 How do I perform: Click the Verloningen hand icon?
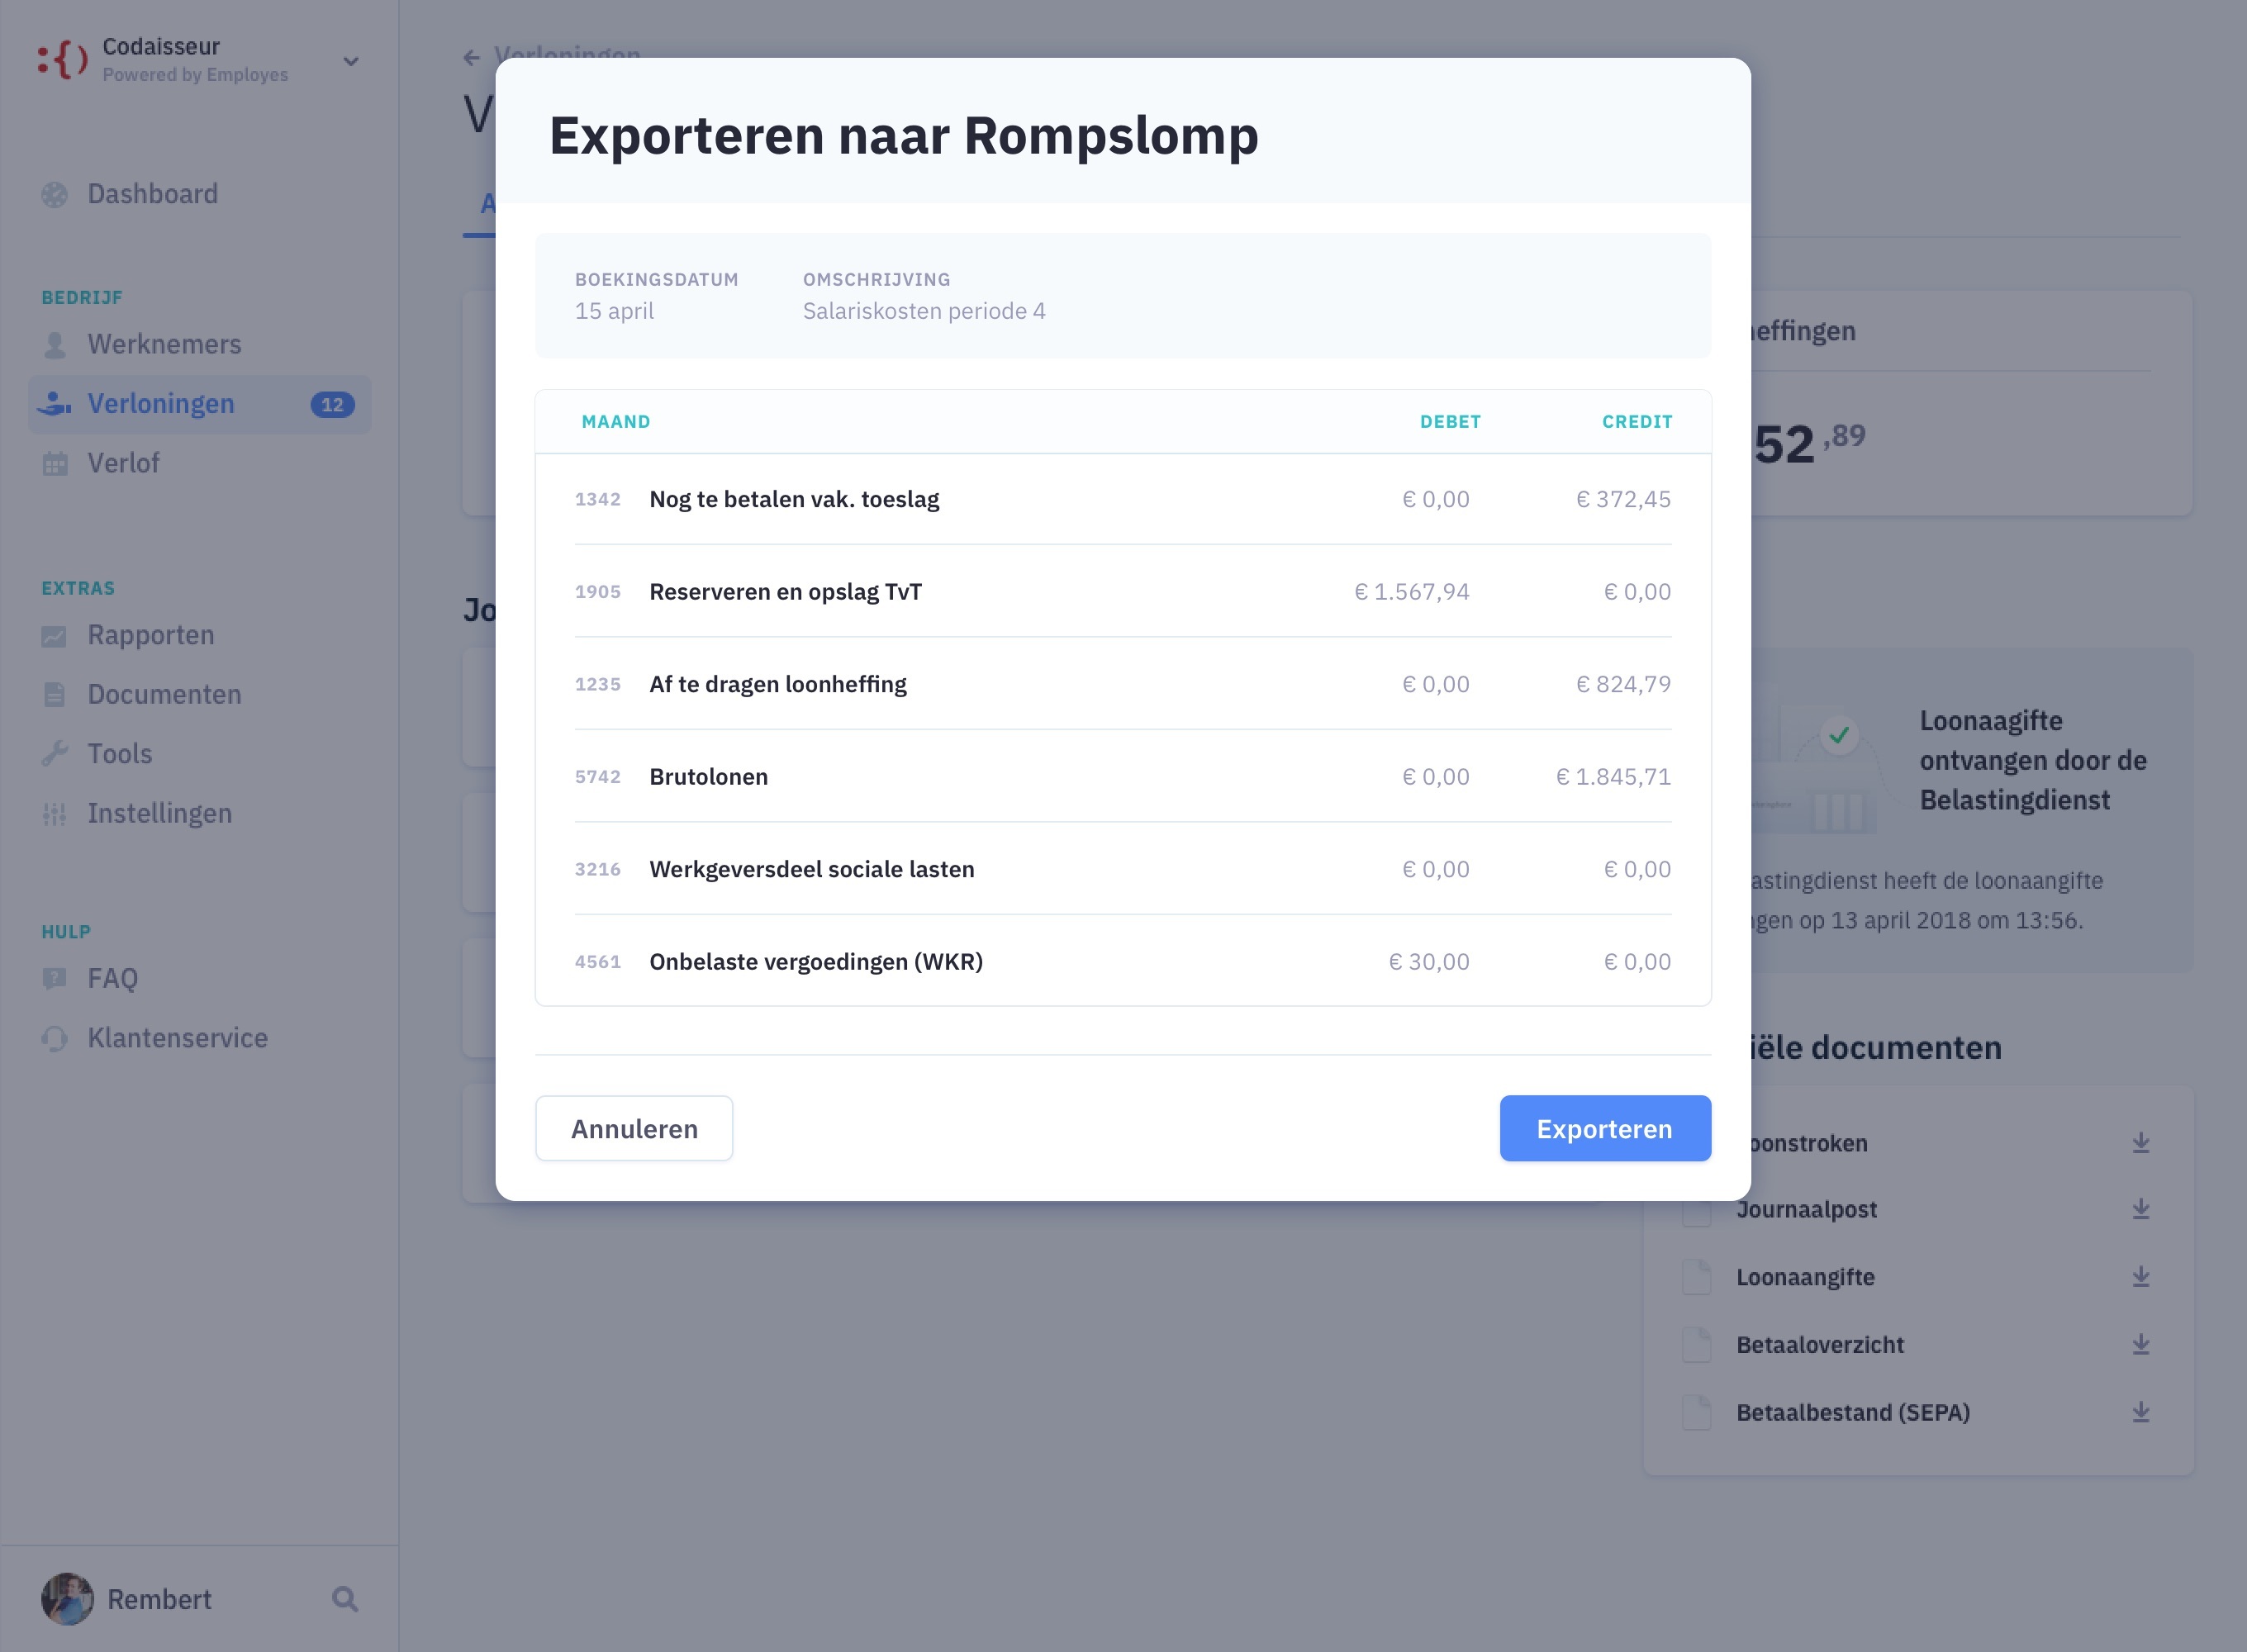tap(55, 404)
